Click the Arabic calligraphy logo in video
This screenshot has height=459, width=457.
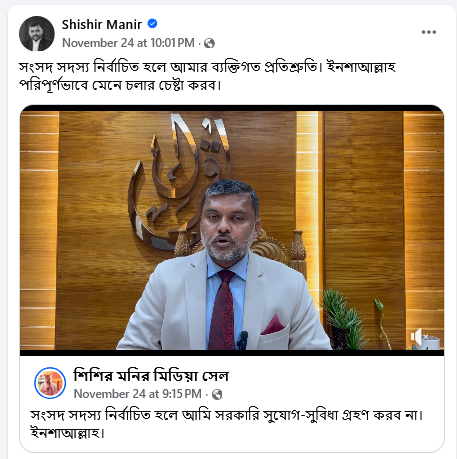coord(178,181)
